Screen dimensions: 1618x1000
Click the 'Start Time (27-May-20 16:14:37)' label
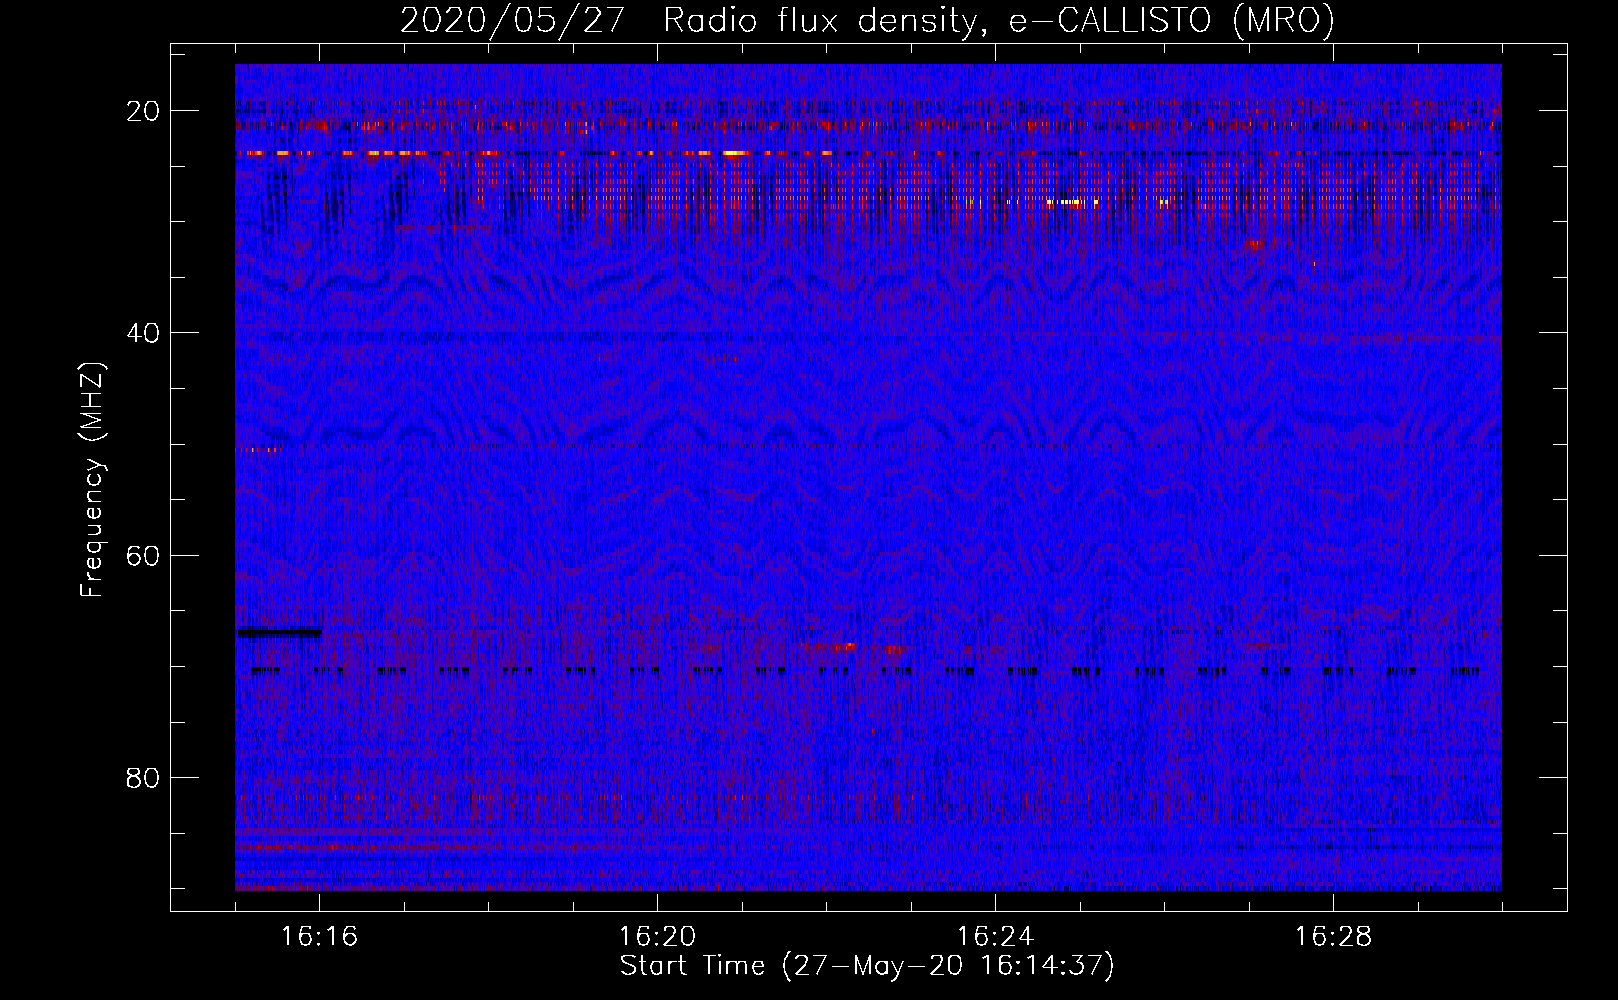[867, 966]
